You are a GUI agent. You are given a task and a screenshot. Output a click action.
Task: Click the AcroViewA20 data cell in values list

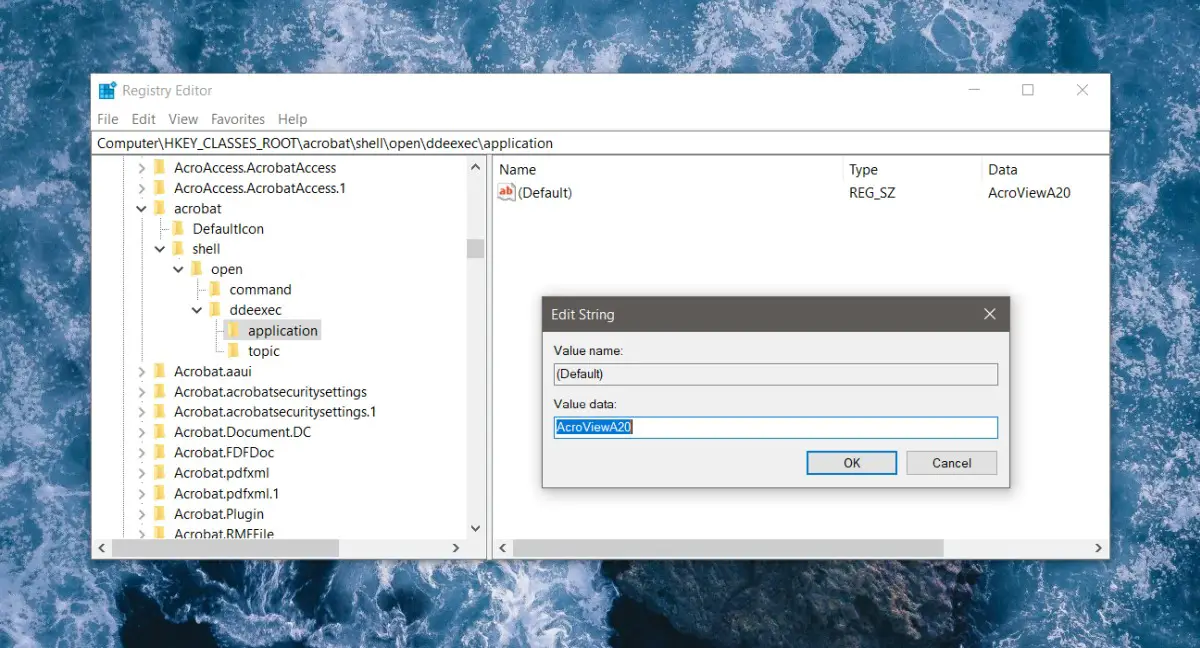tap(1029, 192)
